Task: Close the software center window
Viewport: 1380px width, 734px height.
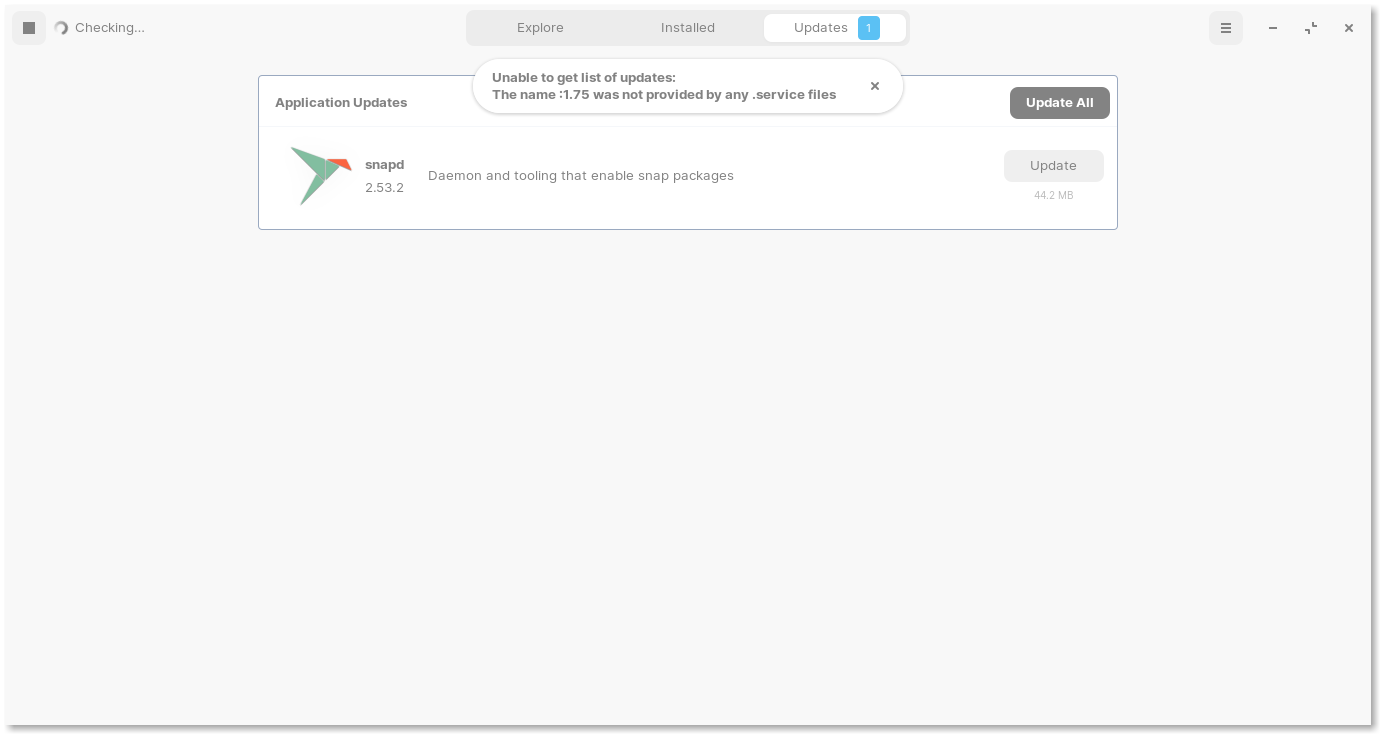Action: [x=1349, y=28]
